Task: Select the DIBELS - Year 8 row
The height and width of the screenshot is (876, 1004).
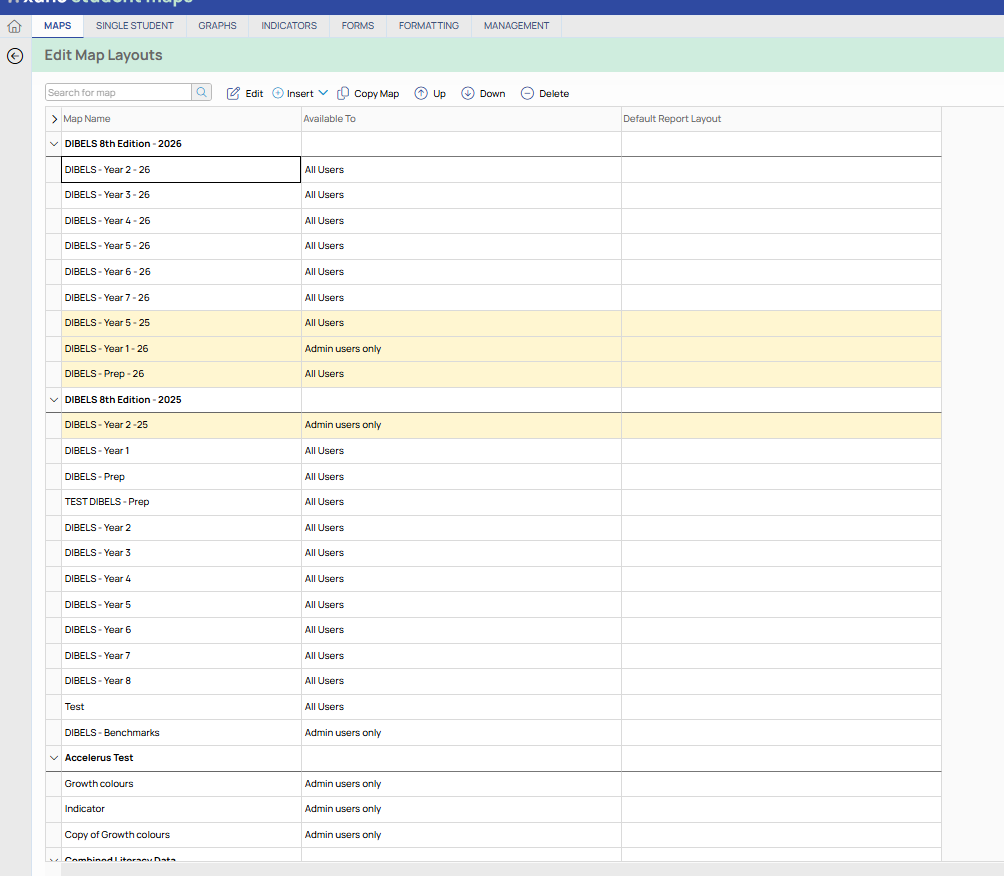Action: click(x=493, y=681)
